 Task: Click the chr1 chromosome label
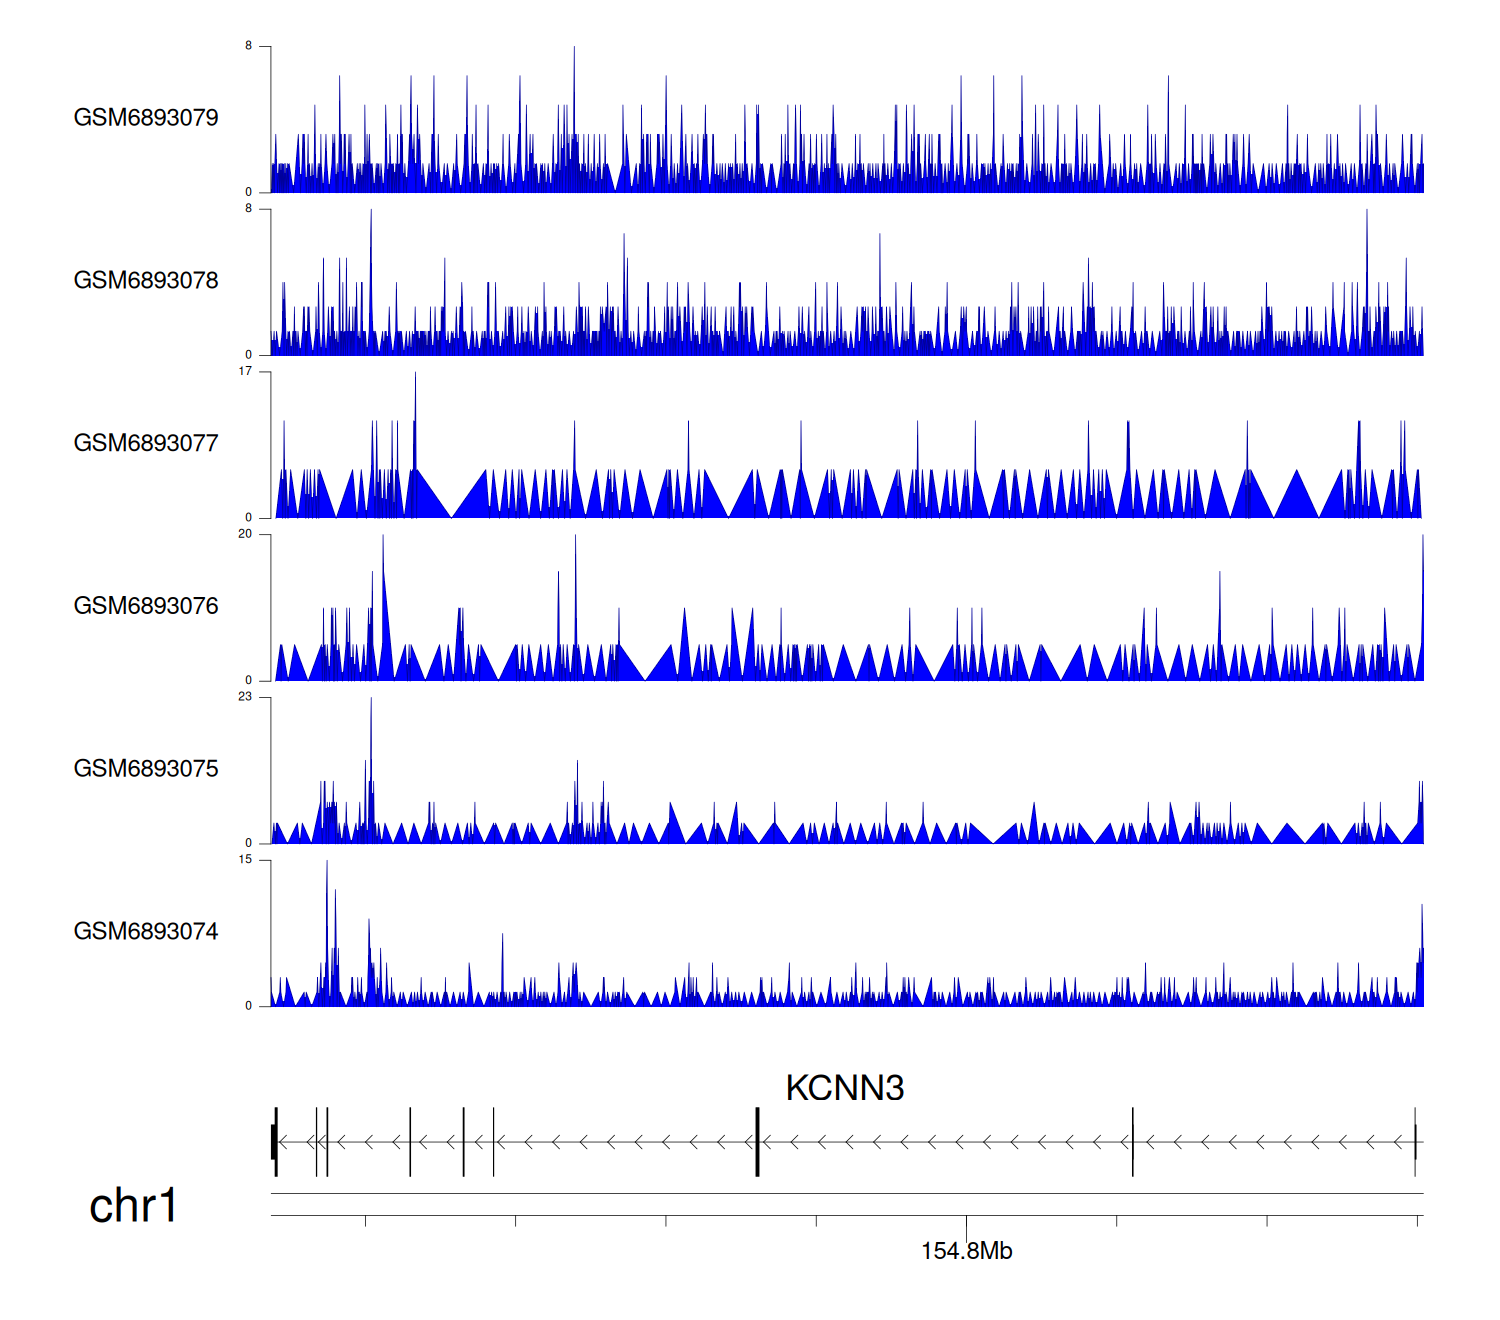[133, 1206]
